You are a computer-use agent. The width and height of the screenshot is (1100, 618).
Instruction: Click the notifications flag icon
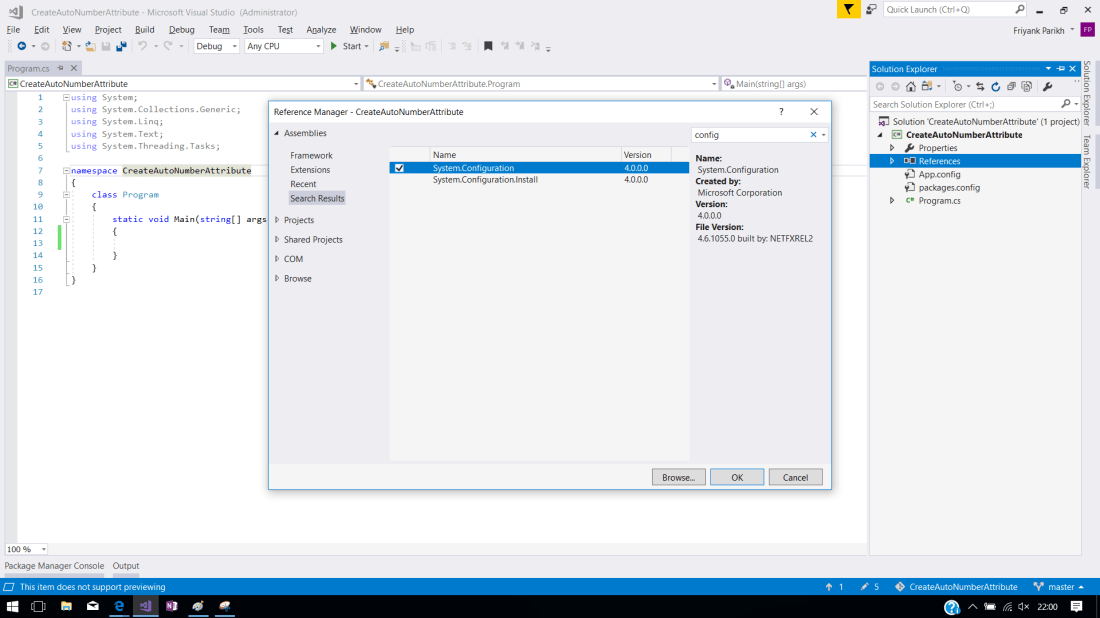click(x=848, y=9)
